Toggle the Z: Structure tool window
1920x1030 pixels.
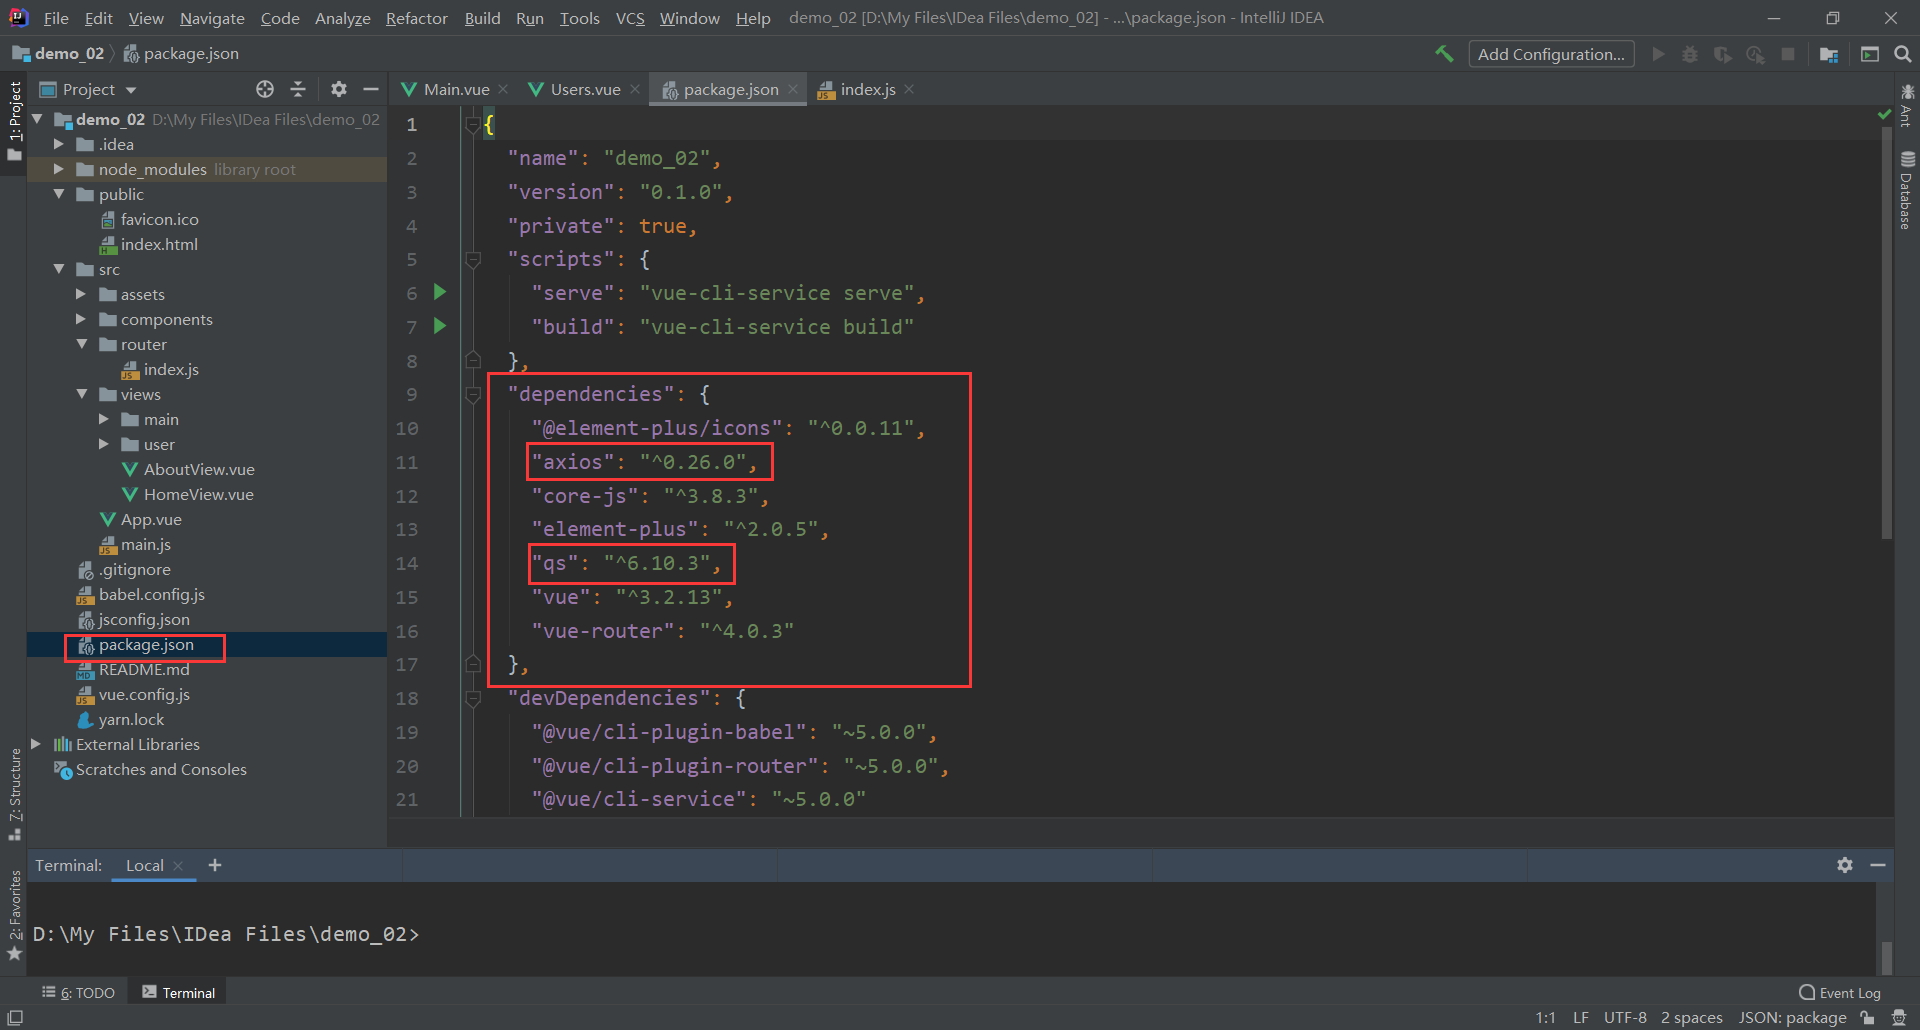pos(14,794)
